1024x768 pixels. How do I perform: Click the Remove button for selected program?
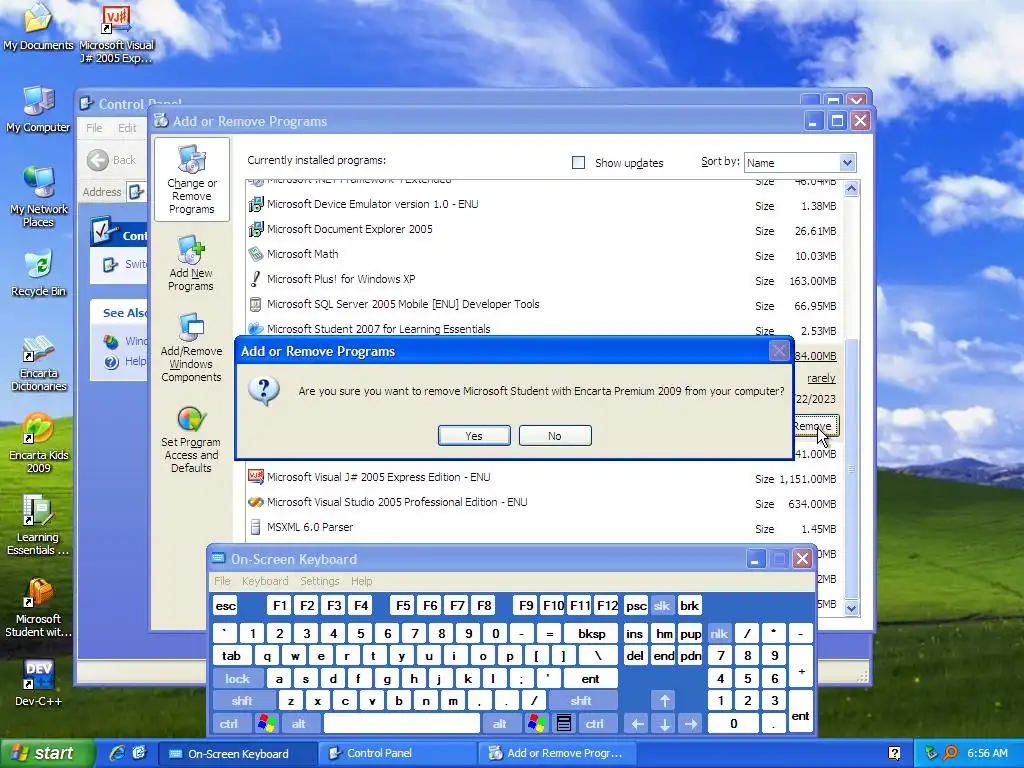point(816,426)
